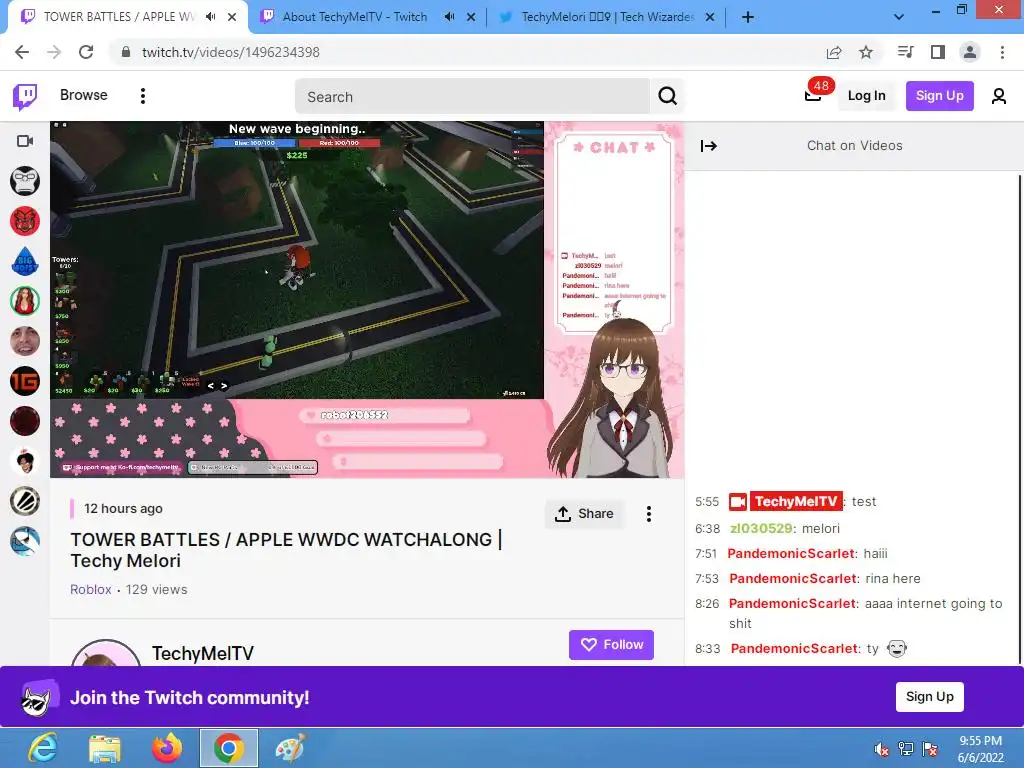This screenshot has width=1024, height=768.
Task: Click Sign Up in the purple banner
Action: tap(929, 697)
